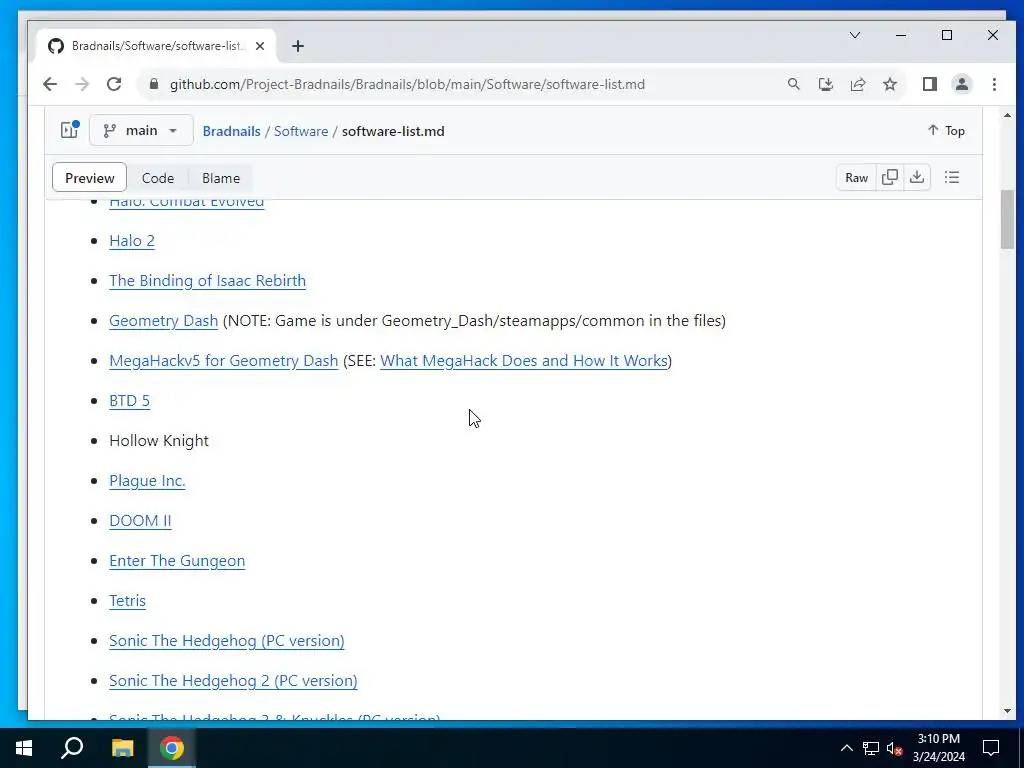Jump to Top of file
The image size is (1024, 768).
tap(946, 131)
